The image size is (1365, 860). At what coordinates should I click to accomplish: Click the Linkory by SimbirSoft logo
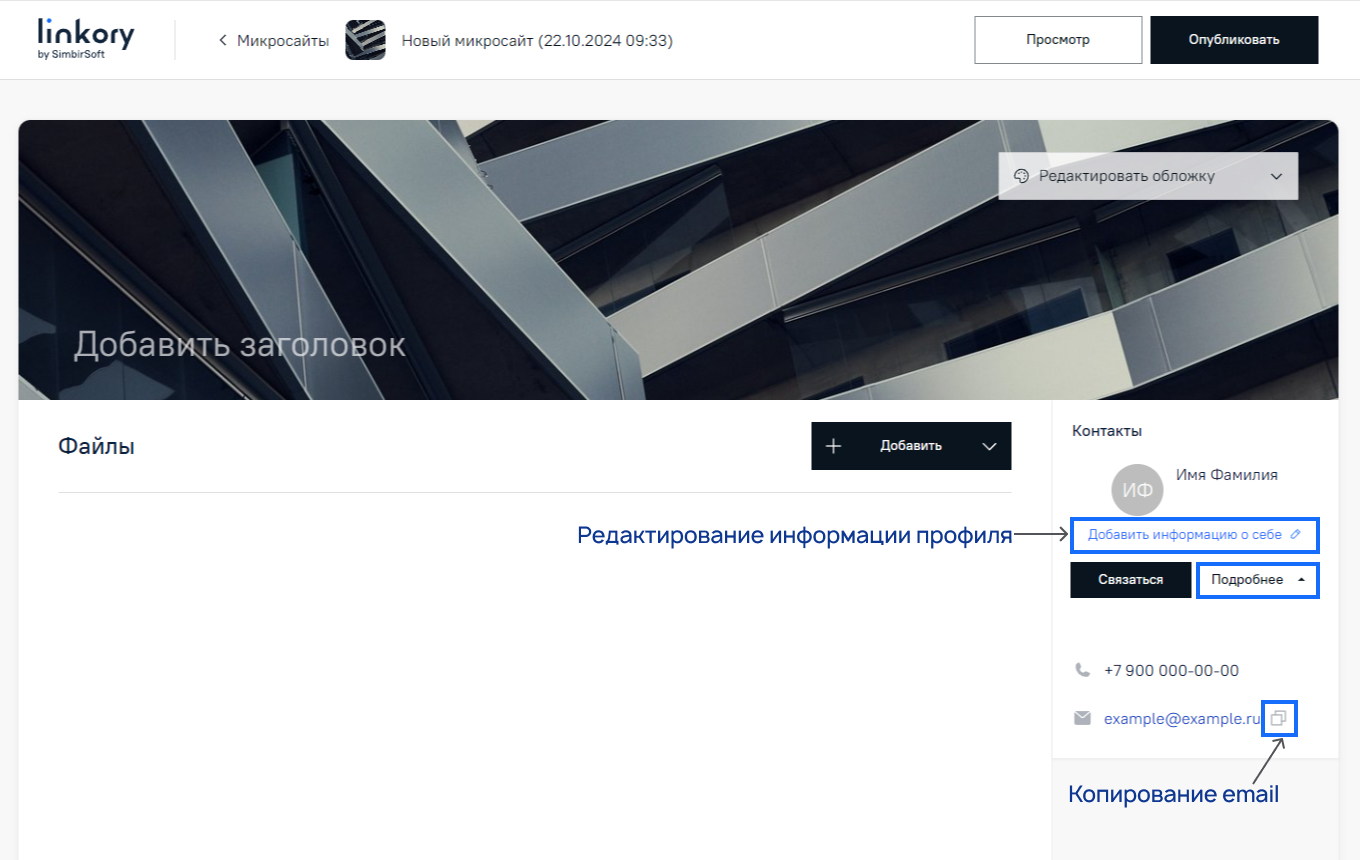coord(86,40)
